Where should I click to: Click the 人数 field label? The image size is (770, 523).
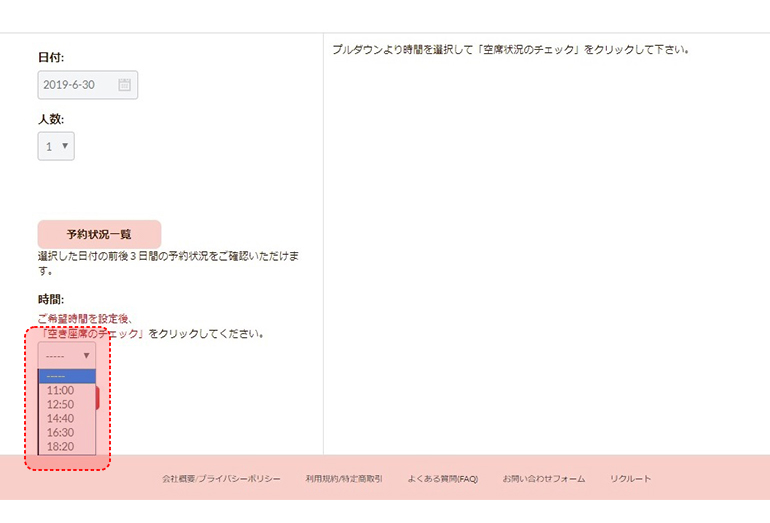(51, 119)
